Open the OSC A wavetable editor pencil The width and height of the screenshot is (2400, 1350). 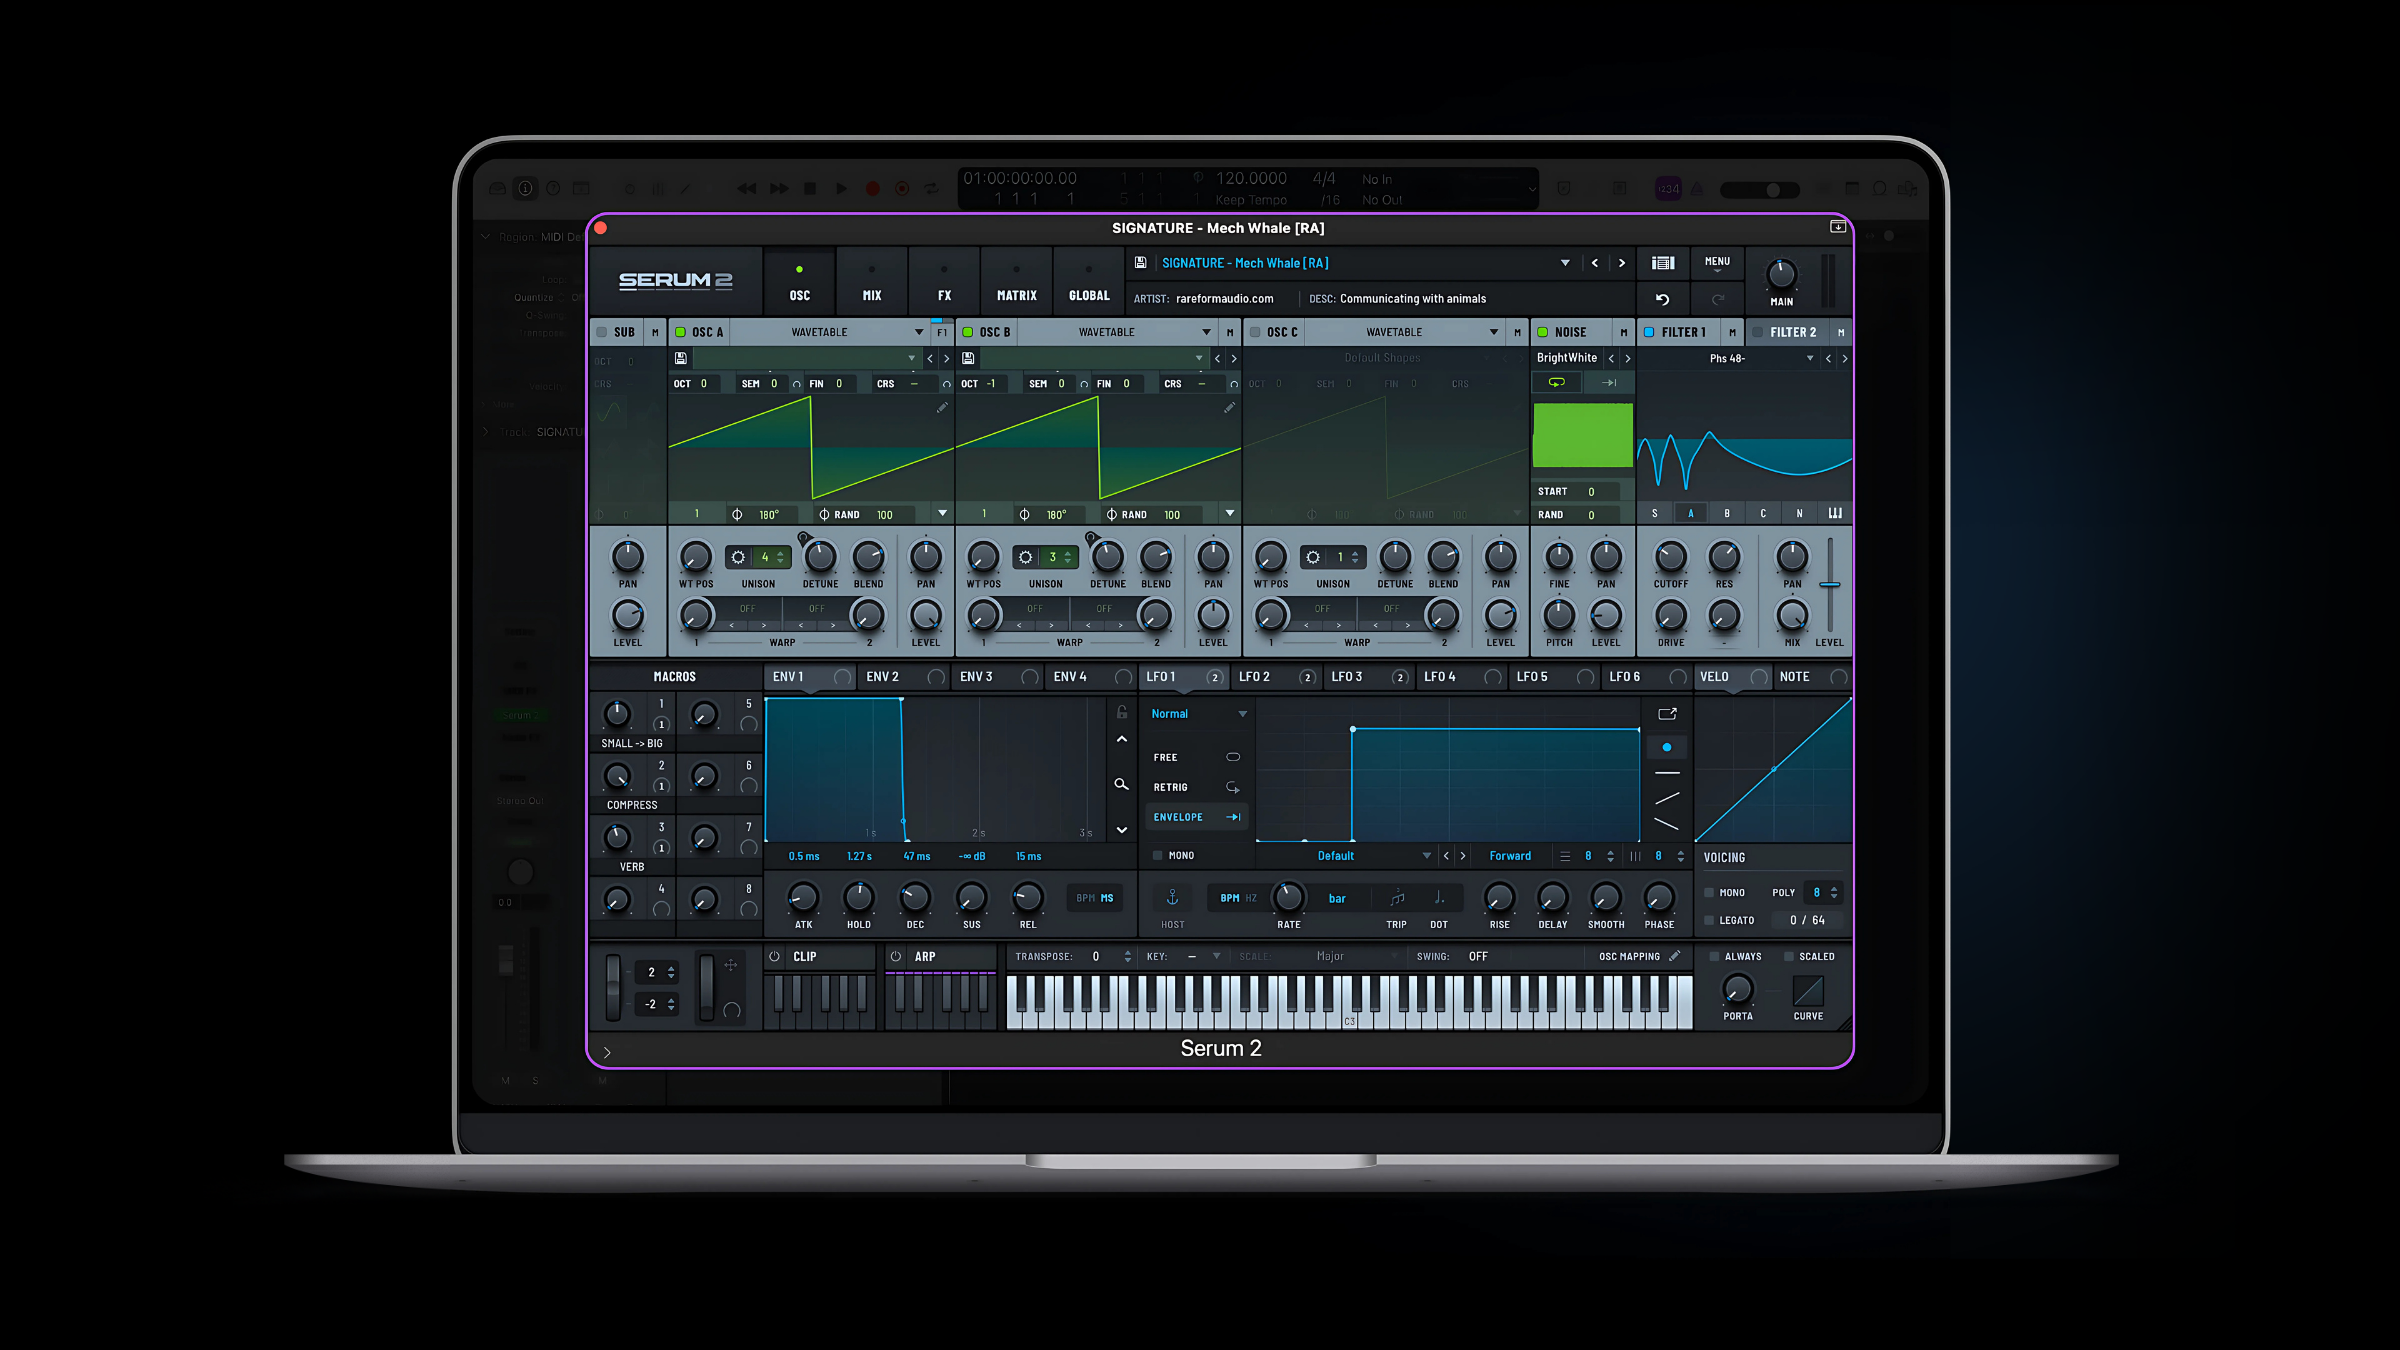(942, 408)
